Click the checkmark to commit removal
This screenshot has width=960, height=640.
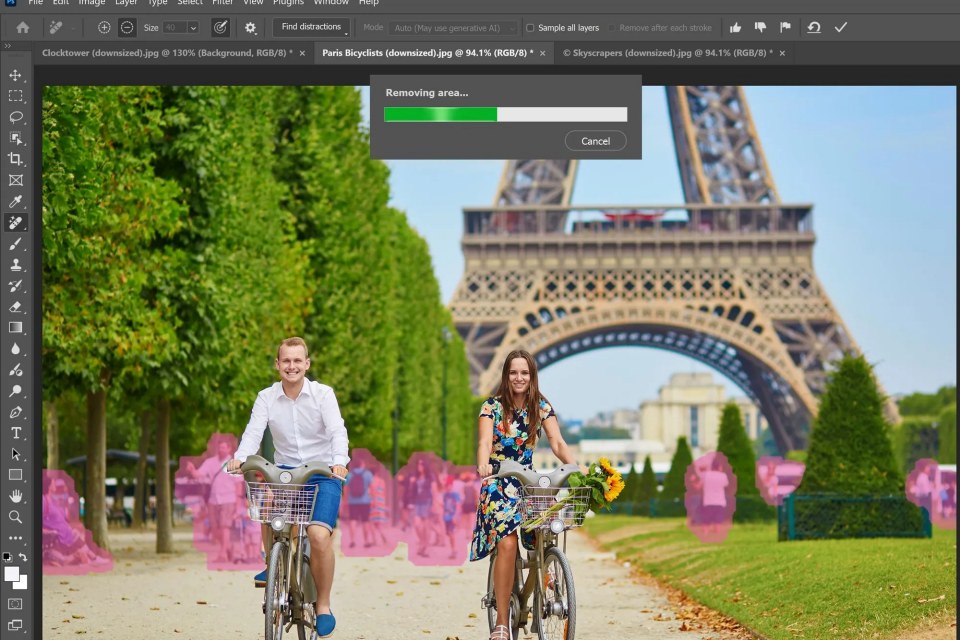click(841, 28)
